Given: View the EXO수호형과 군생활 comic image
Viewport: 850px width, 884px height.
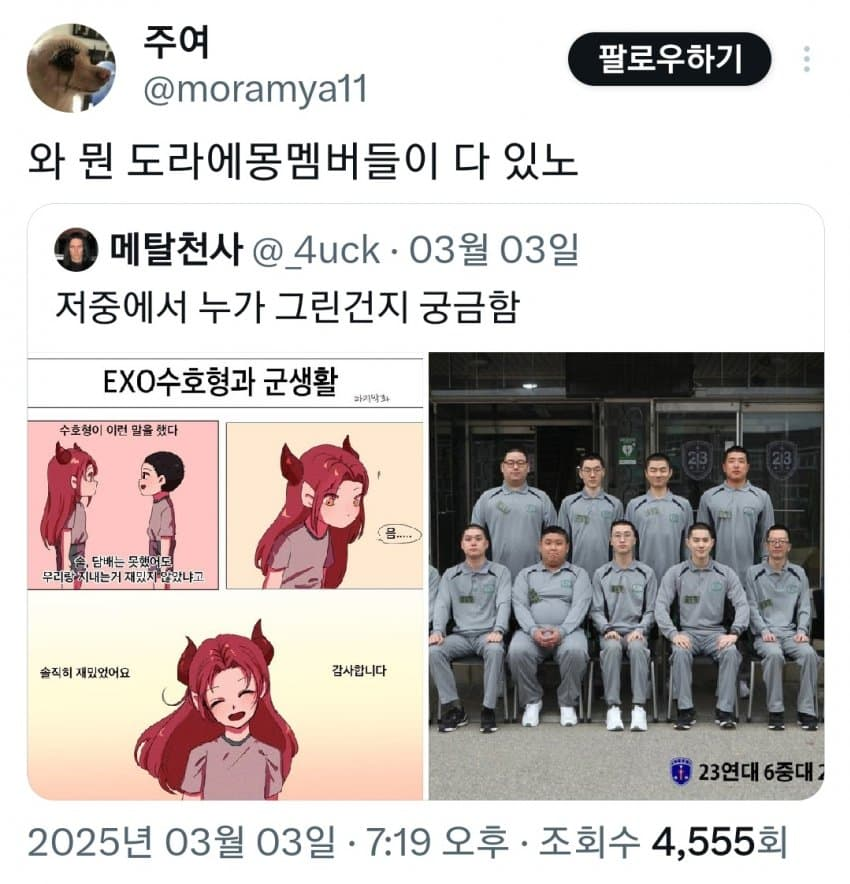Looking at the screenshot, I should coord(225,576).
